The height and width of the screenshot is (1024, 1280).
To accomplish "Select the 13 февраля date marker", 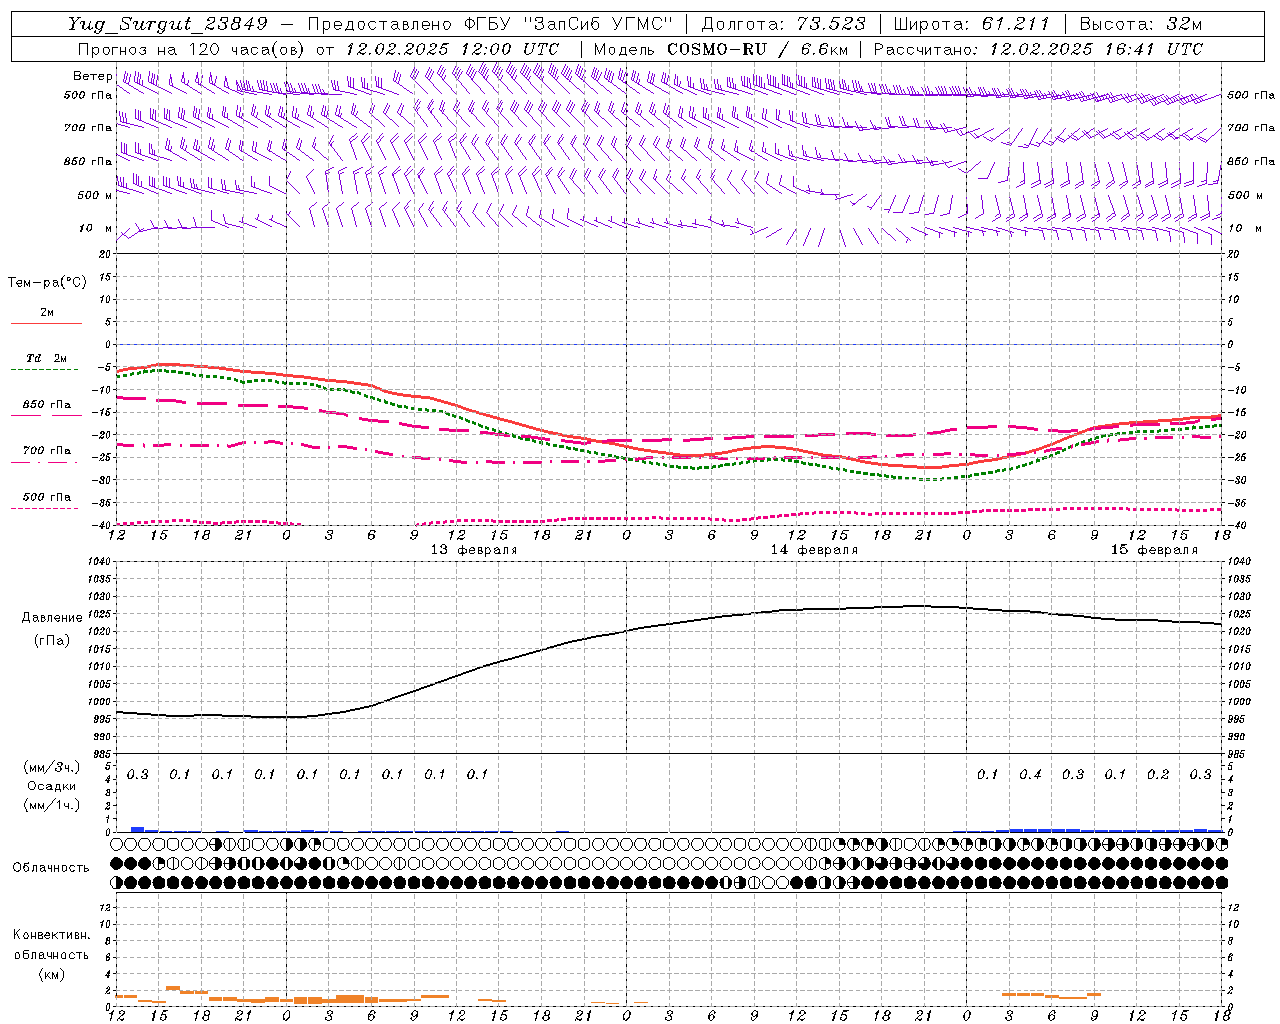I will pos(474,550).
